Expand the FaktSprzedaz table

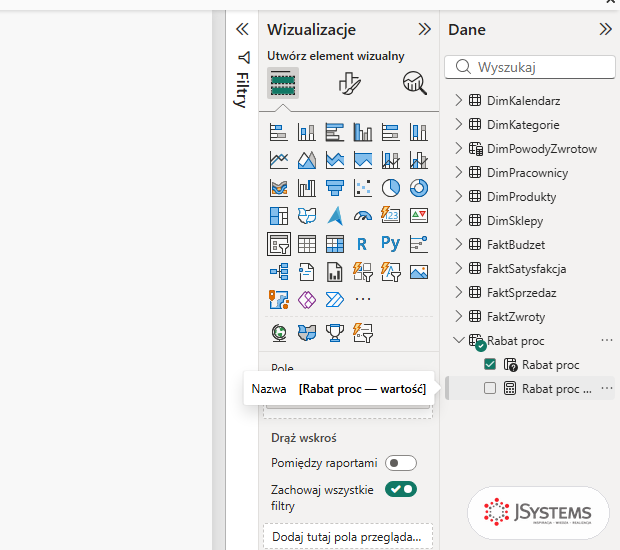[x=458, y=293]
